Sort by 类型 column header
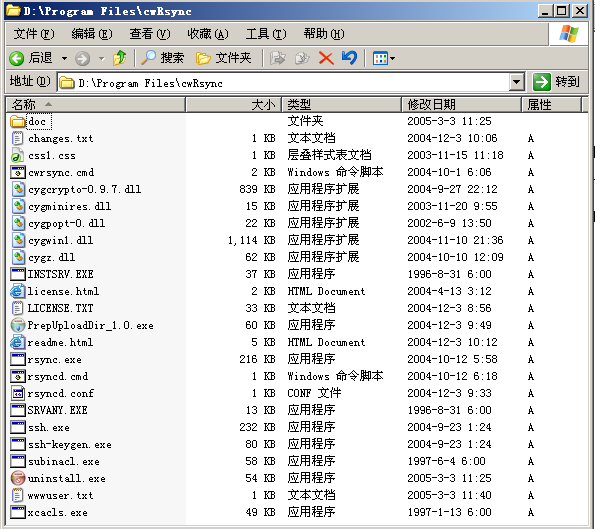 (342, 104)
